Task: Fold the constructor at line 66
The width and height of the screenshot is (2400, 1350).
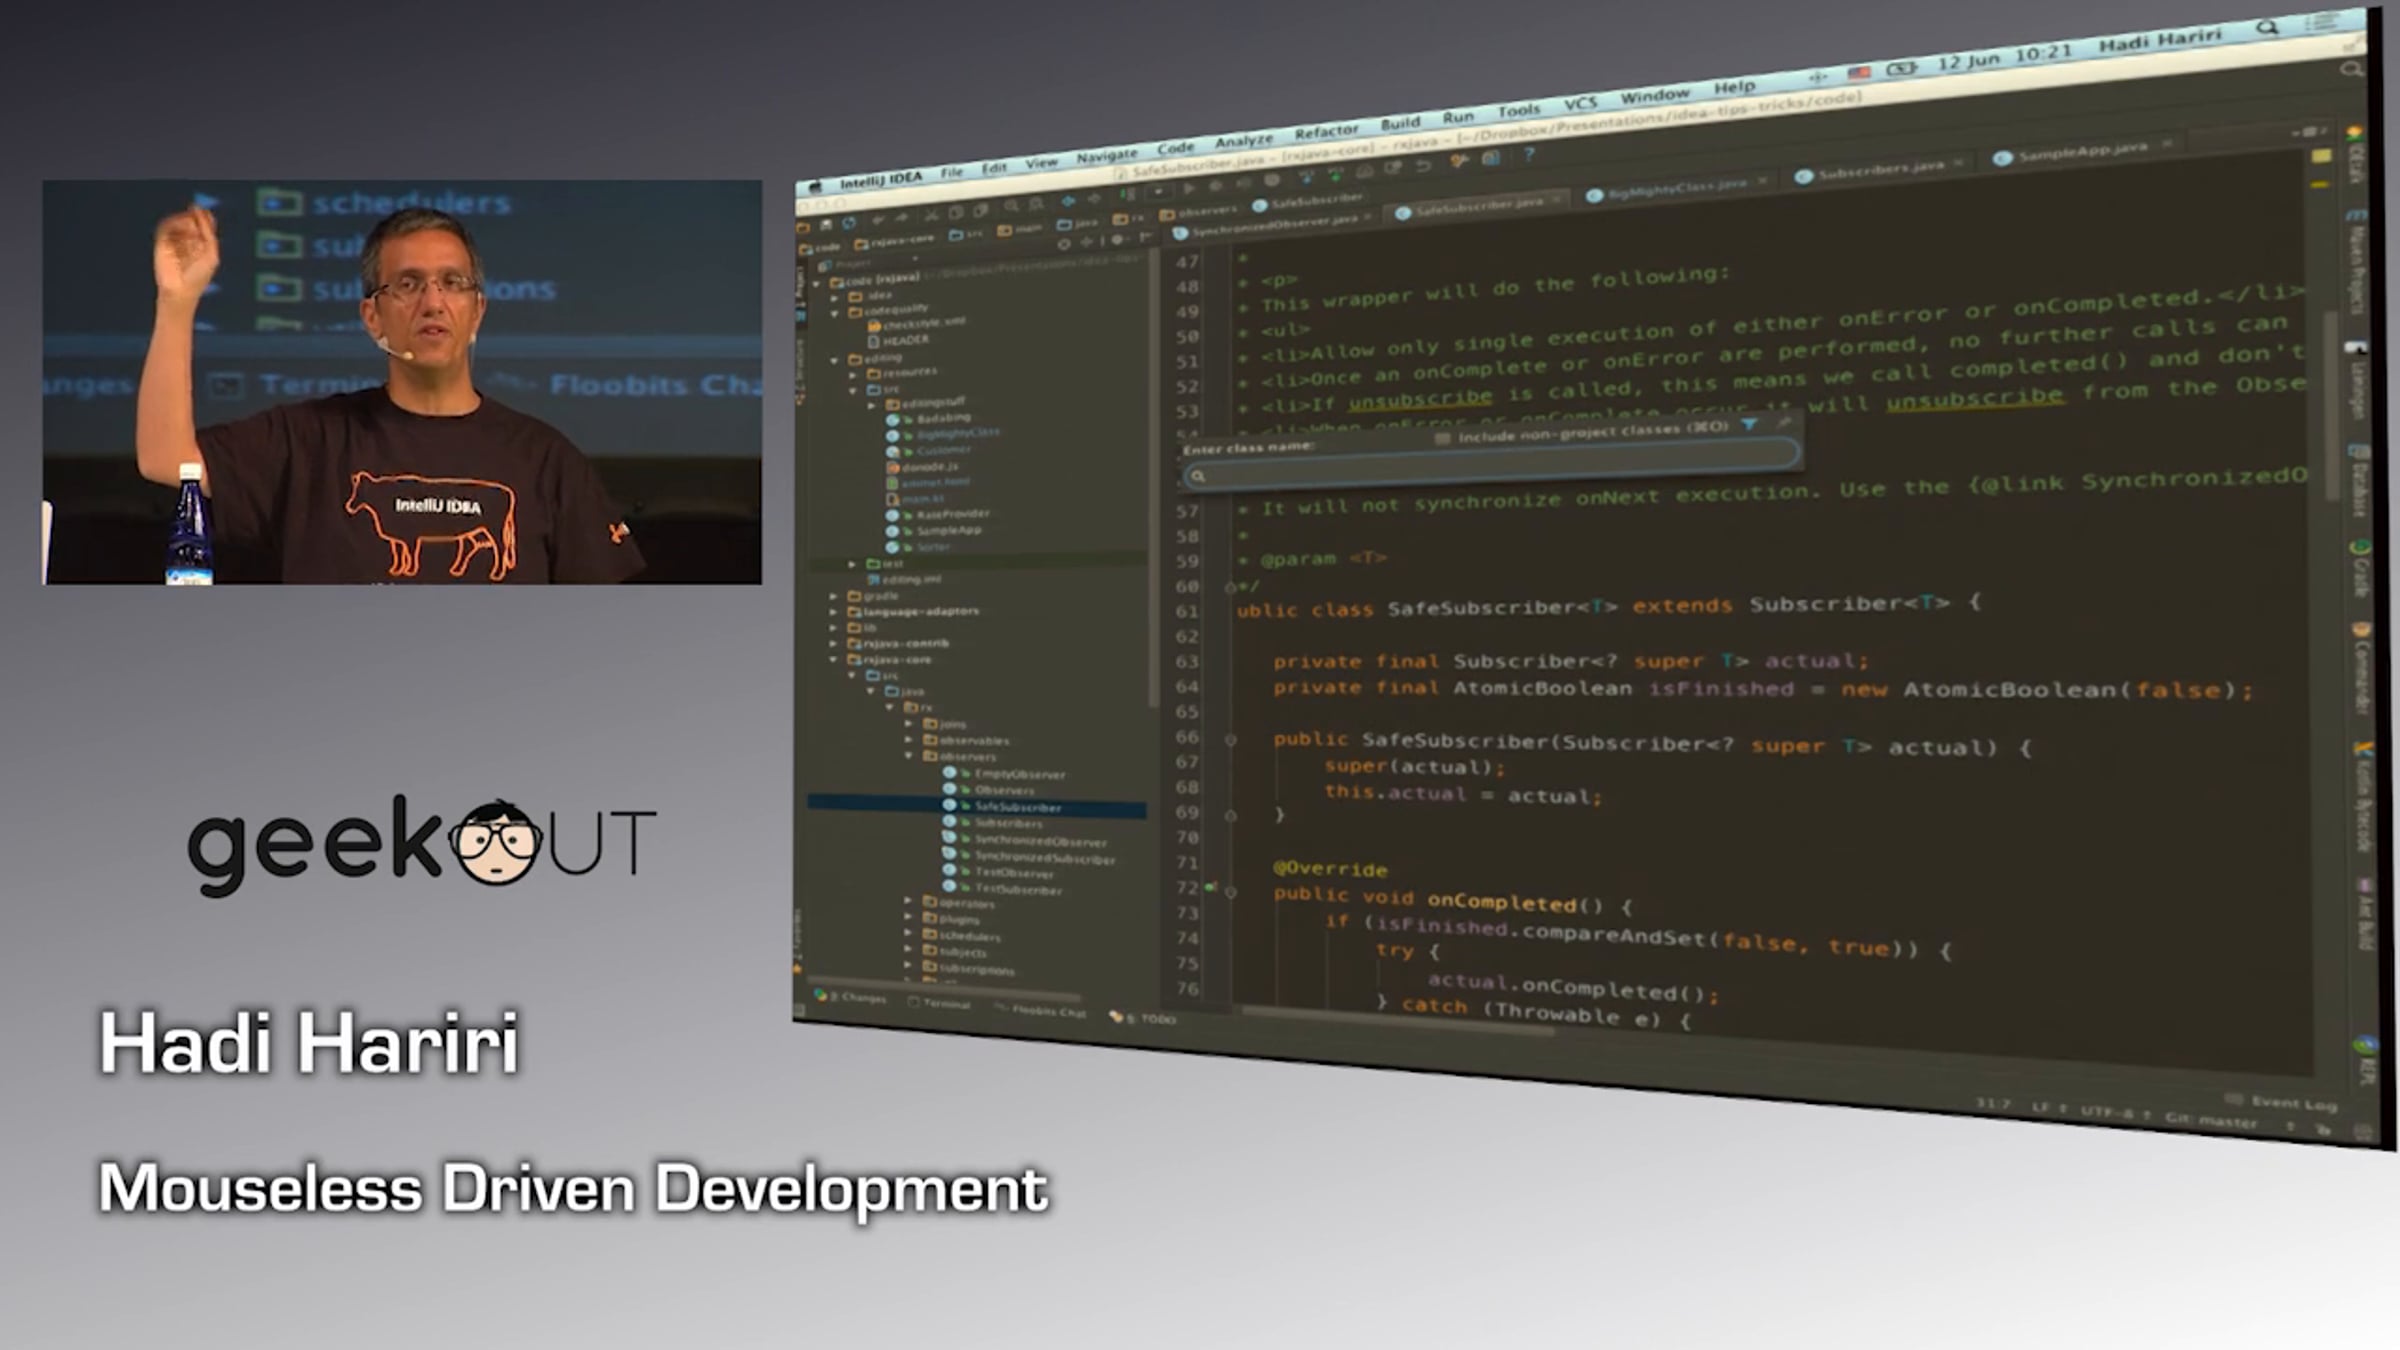Action: 1231,740
